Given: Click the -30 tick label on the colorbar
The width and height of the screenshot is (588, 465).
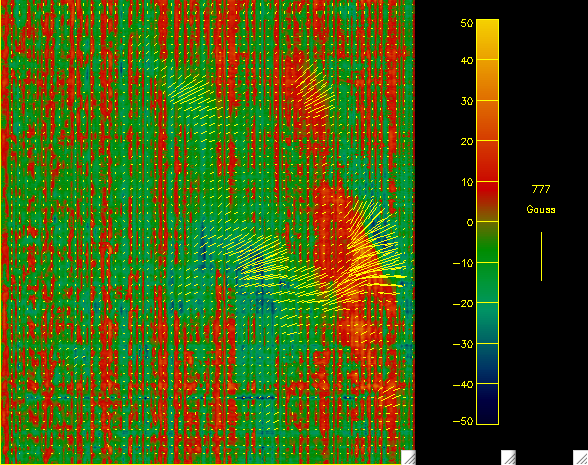Looking at the screenshot, I should 463,344.
